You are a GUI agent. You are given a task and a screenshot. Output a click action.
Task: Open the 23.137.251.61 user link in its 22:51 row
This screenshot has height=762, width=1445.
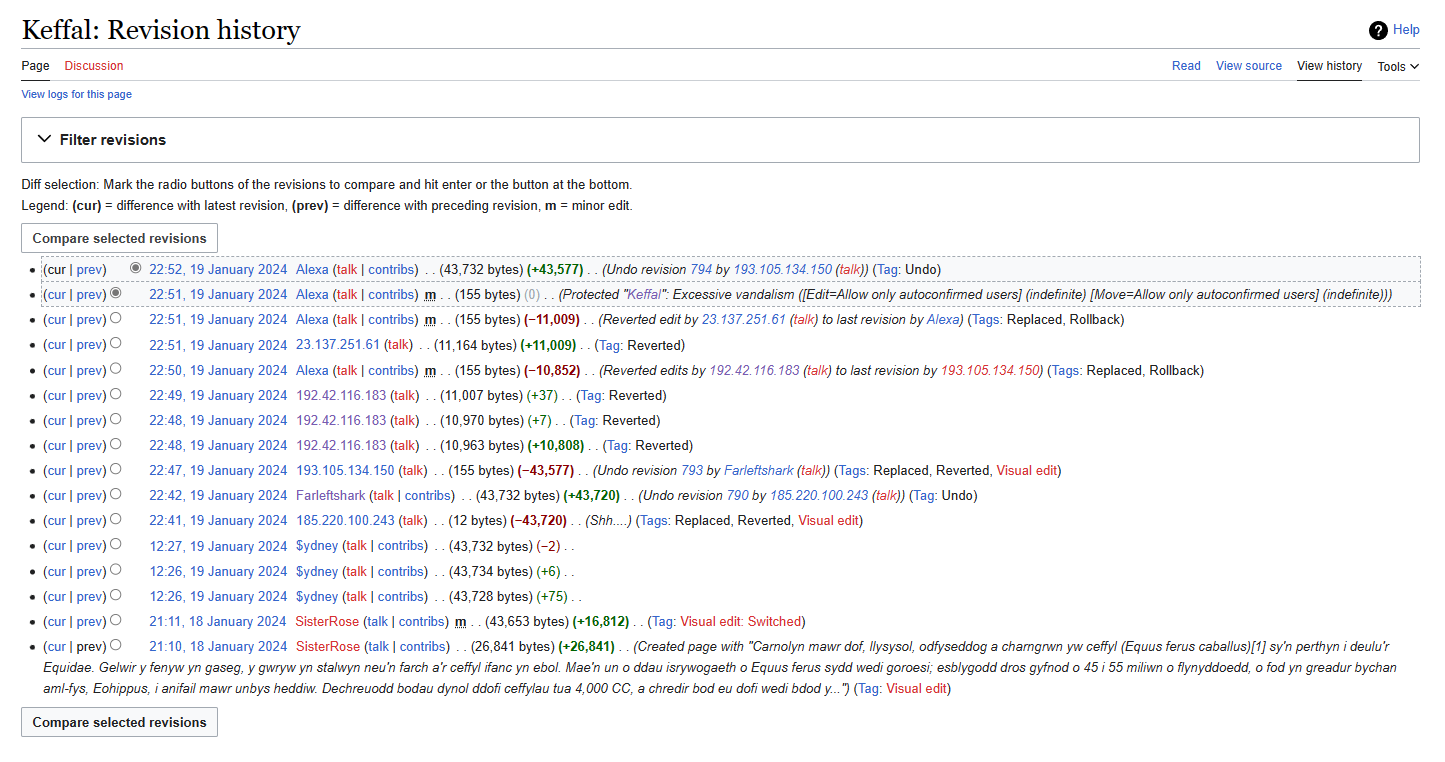(x=338, y=345)
